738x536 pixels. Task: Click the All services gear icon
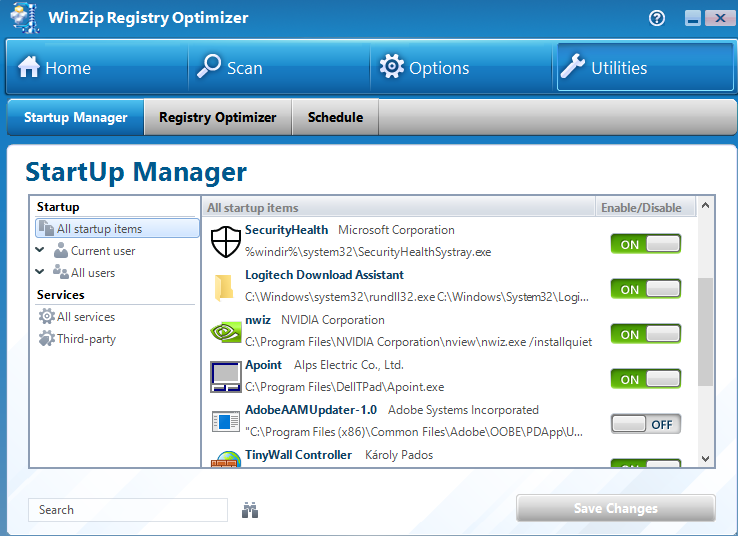(47, 316)
